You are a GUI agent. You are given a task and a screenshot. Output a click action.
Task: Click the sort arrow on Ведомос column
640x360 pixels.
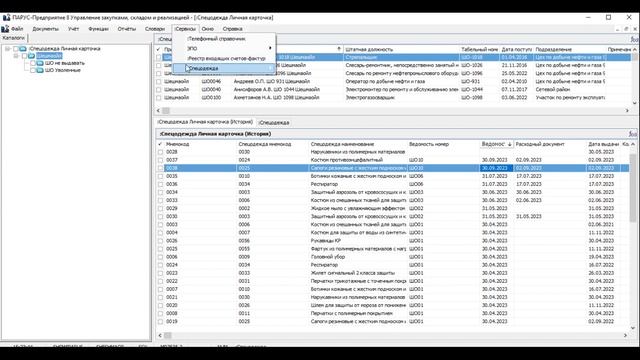click(x=509, y=144)
